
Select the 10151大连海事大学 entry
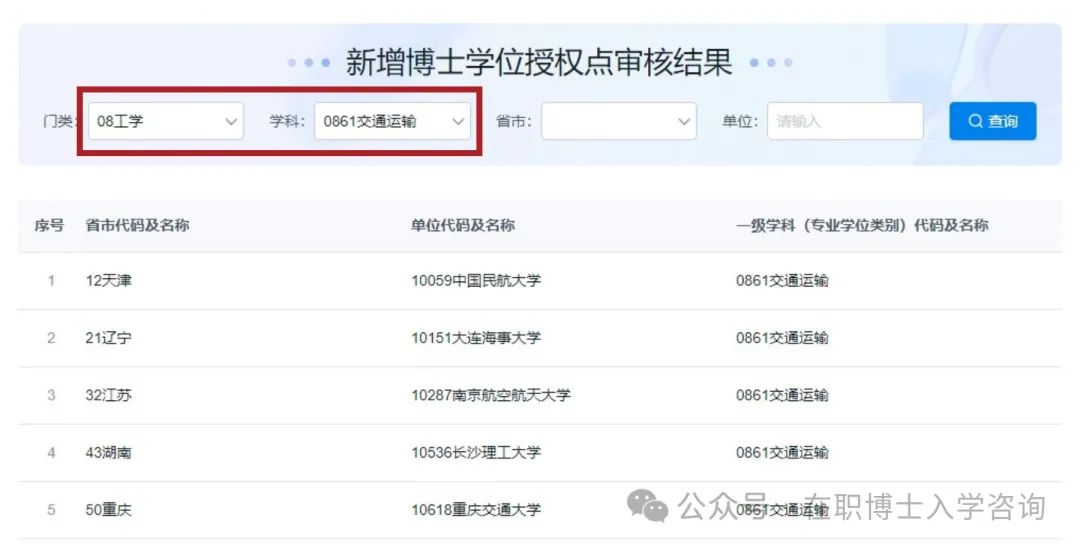pyautogui.click(x=475, y=338)
